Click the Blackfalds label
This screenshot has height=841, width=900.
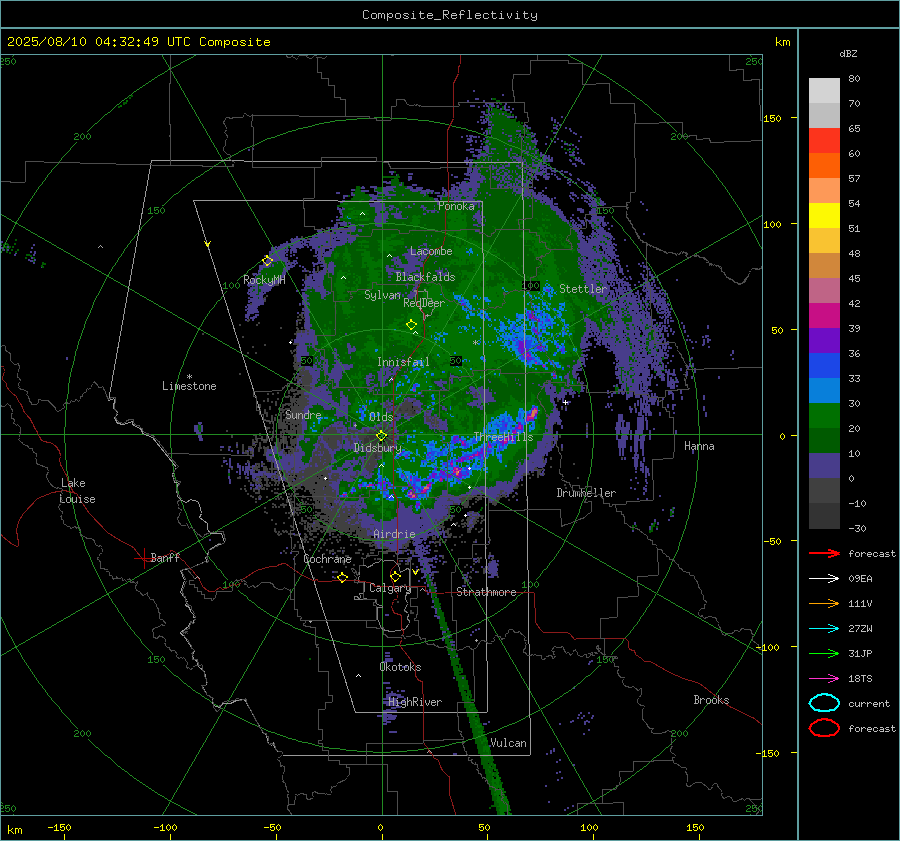[425, 277]
